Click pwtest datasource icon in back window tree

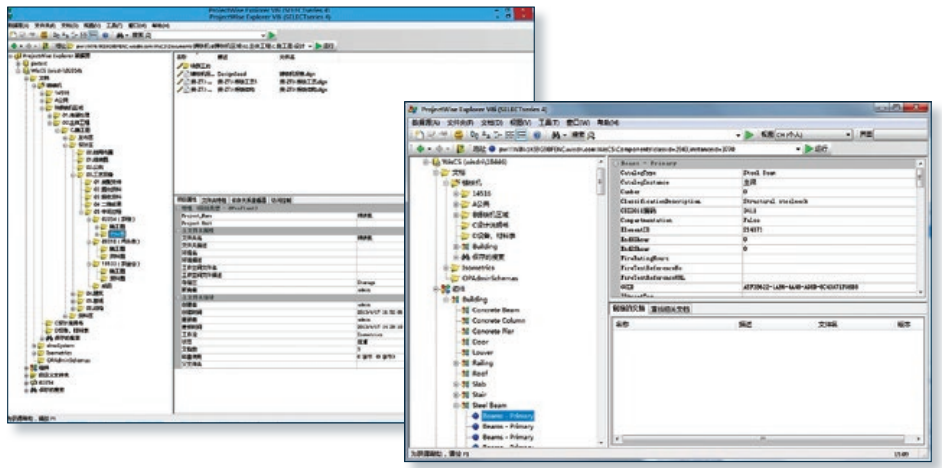point(25,62)
